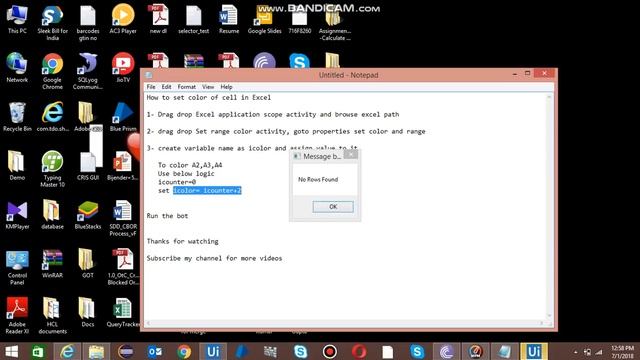This screenshot has height=360, width=640.
Task: Open the This PC desktop icon
Action: coord(17,19)
